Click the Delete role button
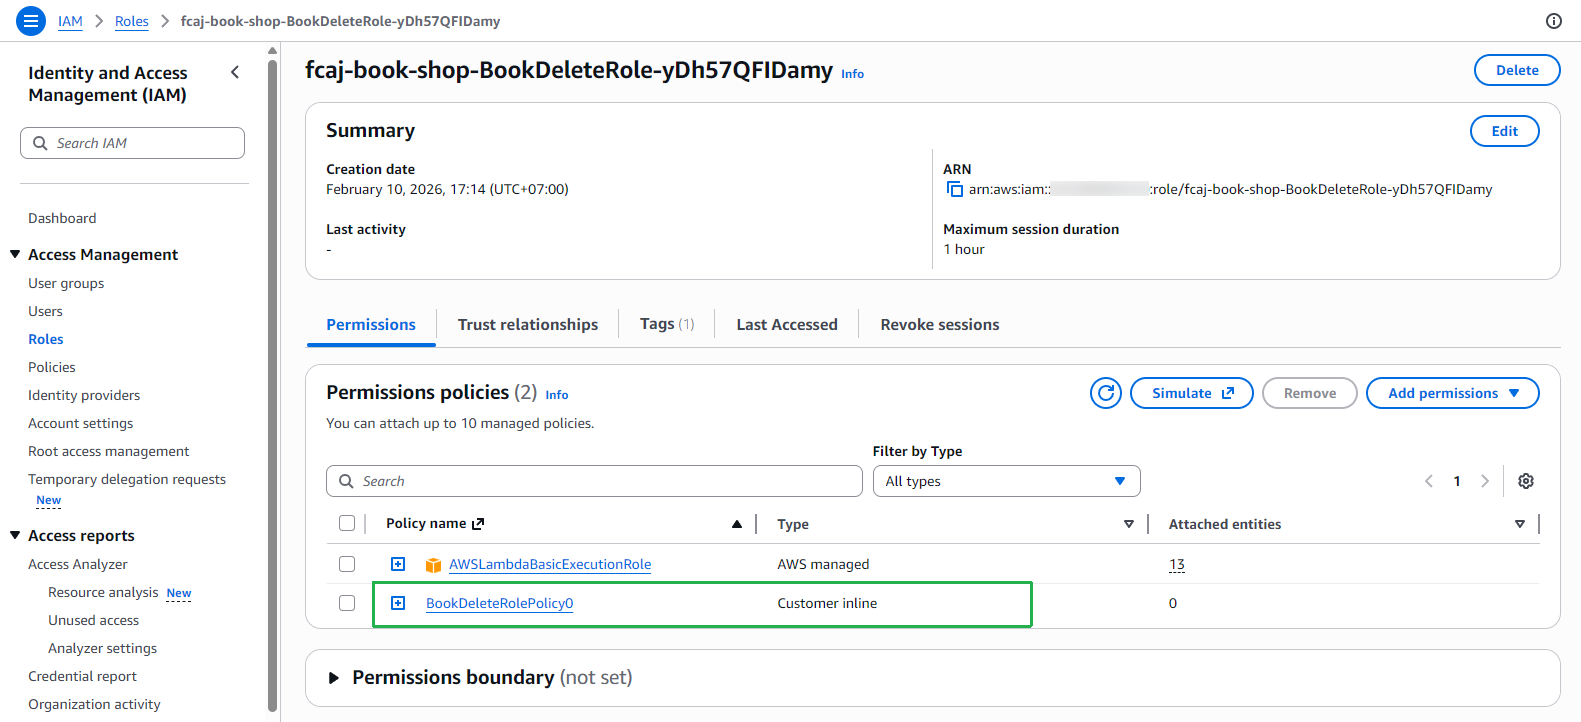This screenshot has height=722, width=1581. pos(1517,70)
